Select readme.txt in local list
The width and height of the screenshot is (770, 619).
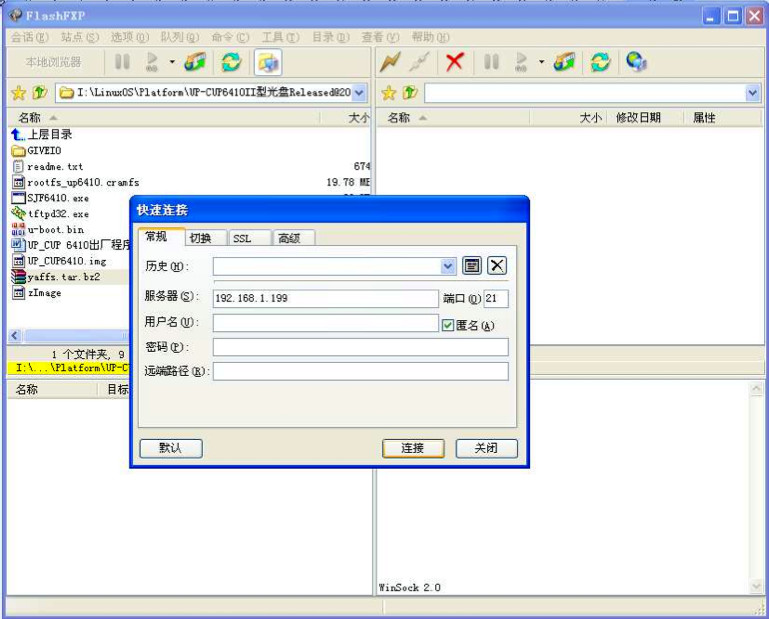(48, 166)
